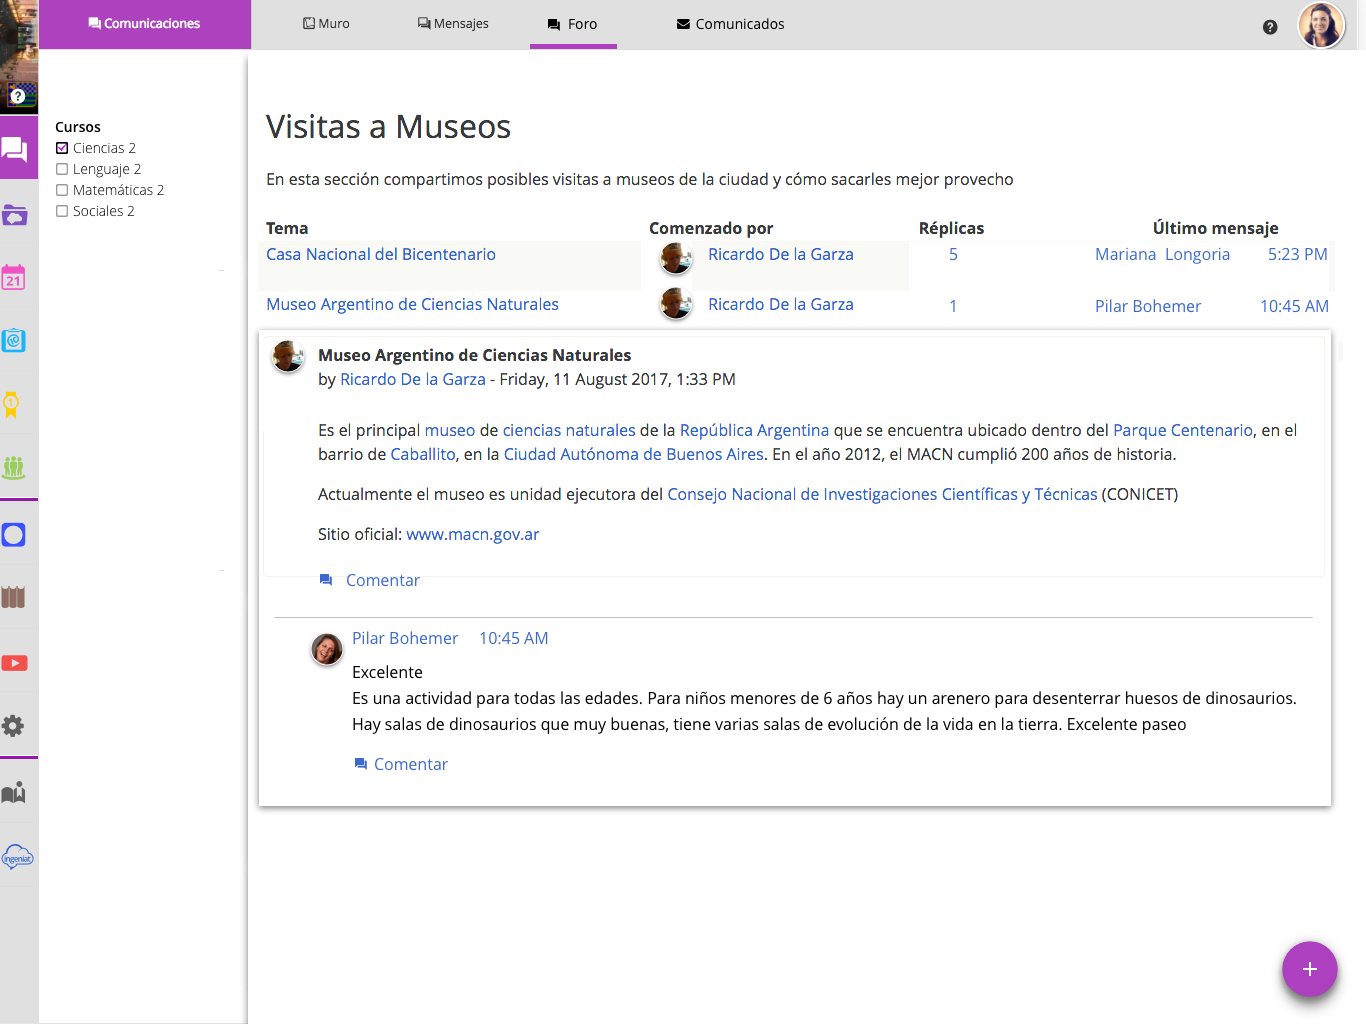Switch to the Muro tab

(x=326, y=24)
